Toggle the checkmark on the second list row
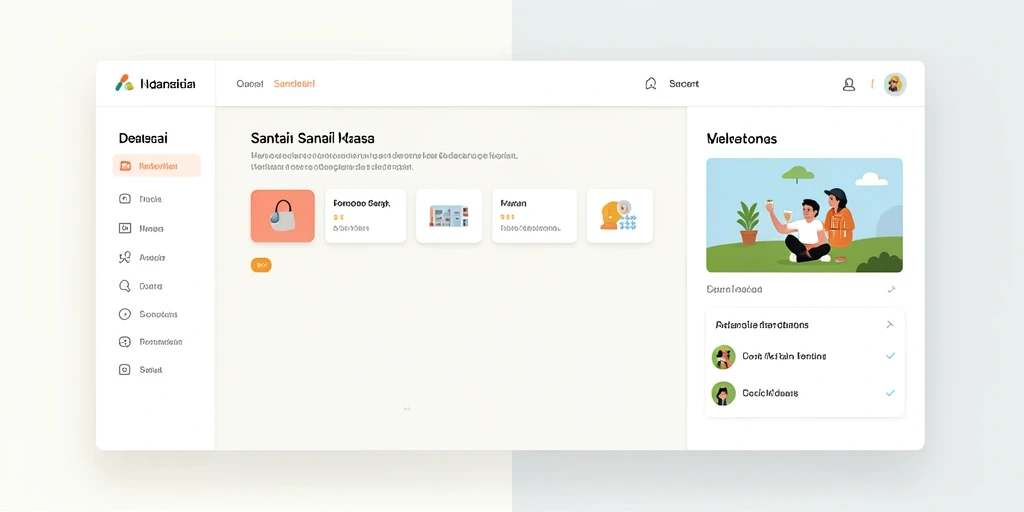The width and height of the screenshot is (1024, 512). tap(890, 393)
